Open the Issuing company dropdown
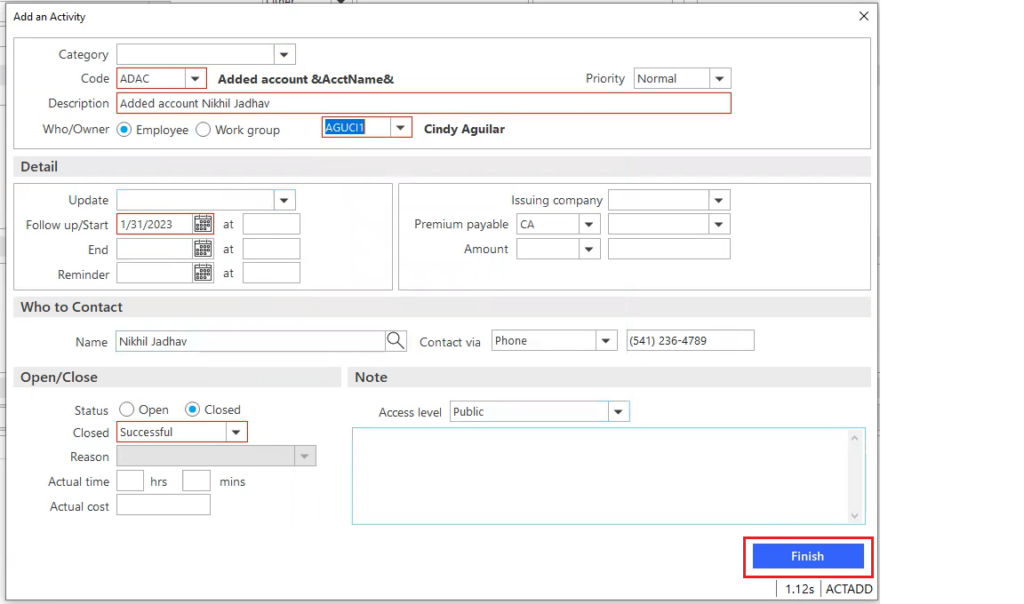Image resolution: width=1024 pixels, height=604 pixels. click(718, 200)
